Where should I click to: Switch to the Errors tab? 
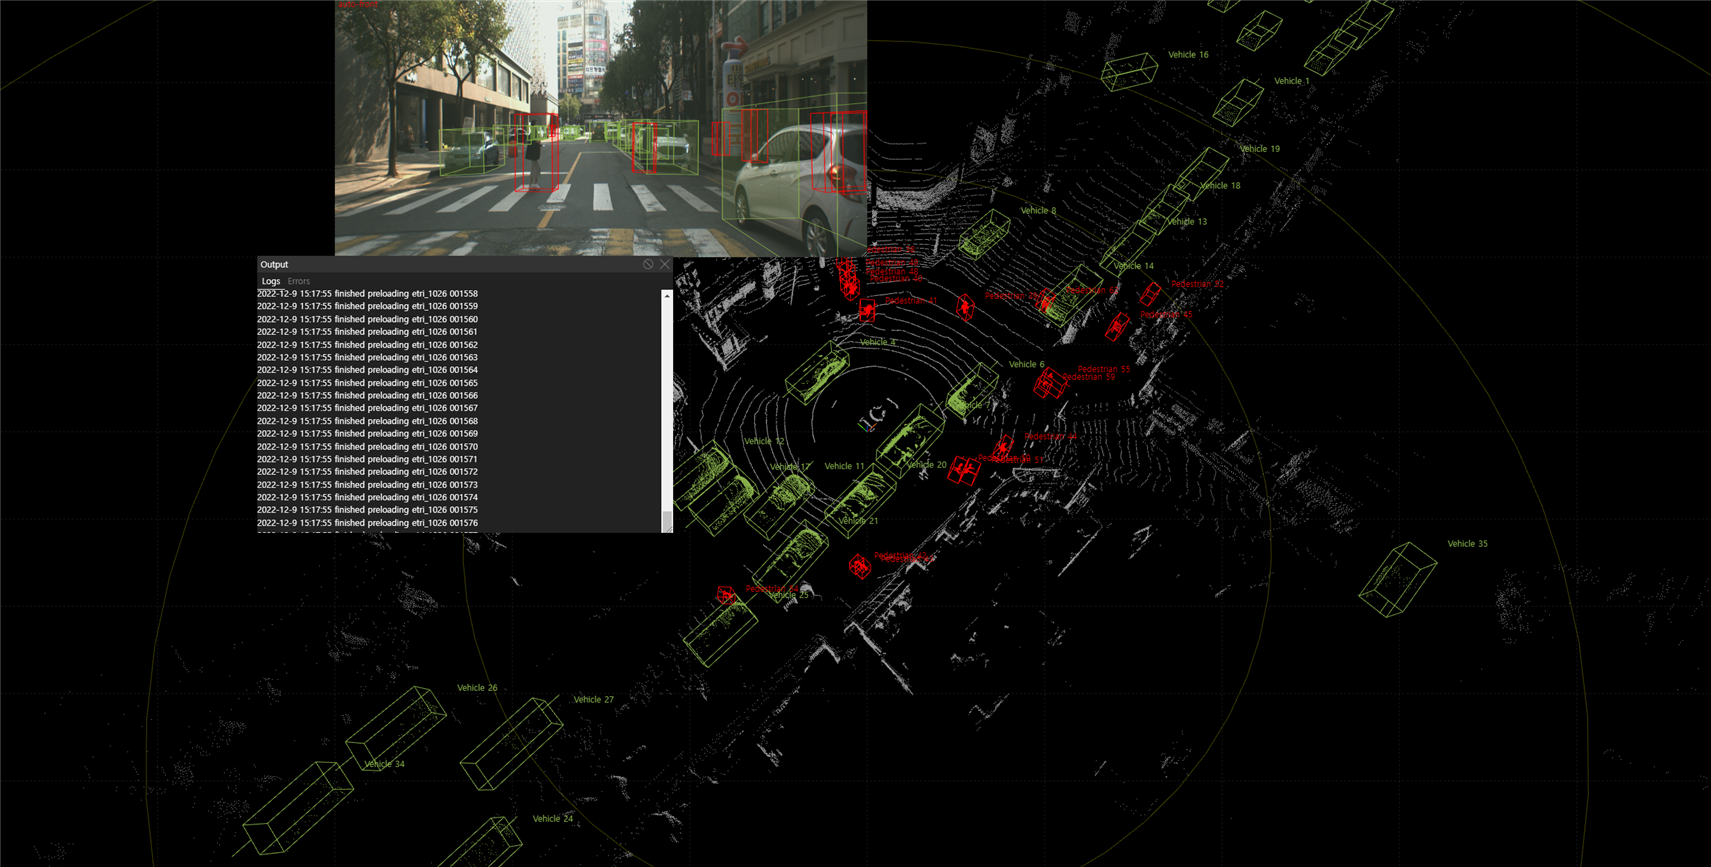click(299, 281)
